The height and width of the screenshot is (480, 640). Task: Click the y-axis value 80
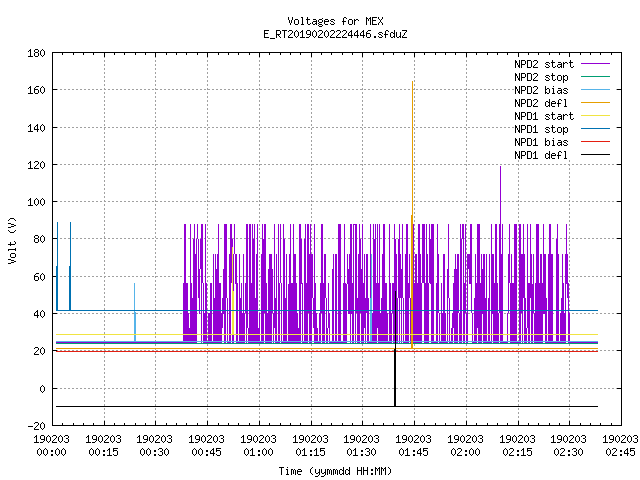point(39,239)
